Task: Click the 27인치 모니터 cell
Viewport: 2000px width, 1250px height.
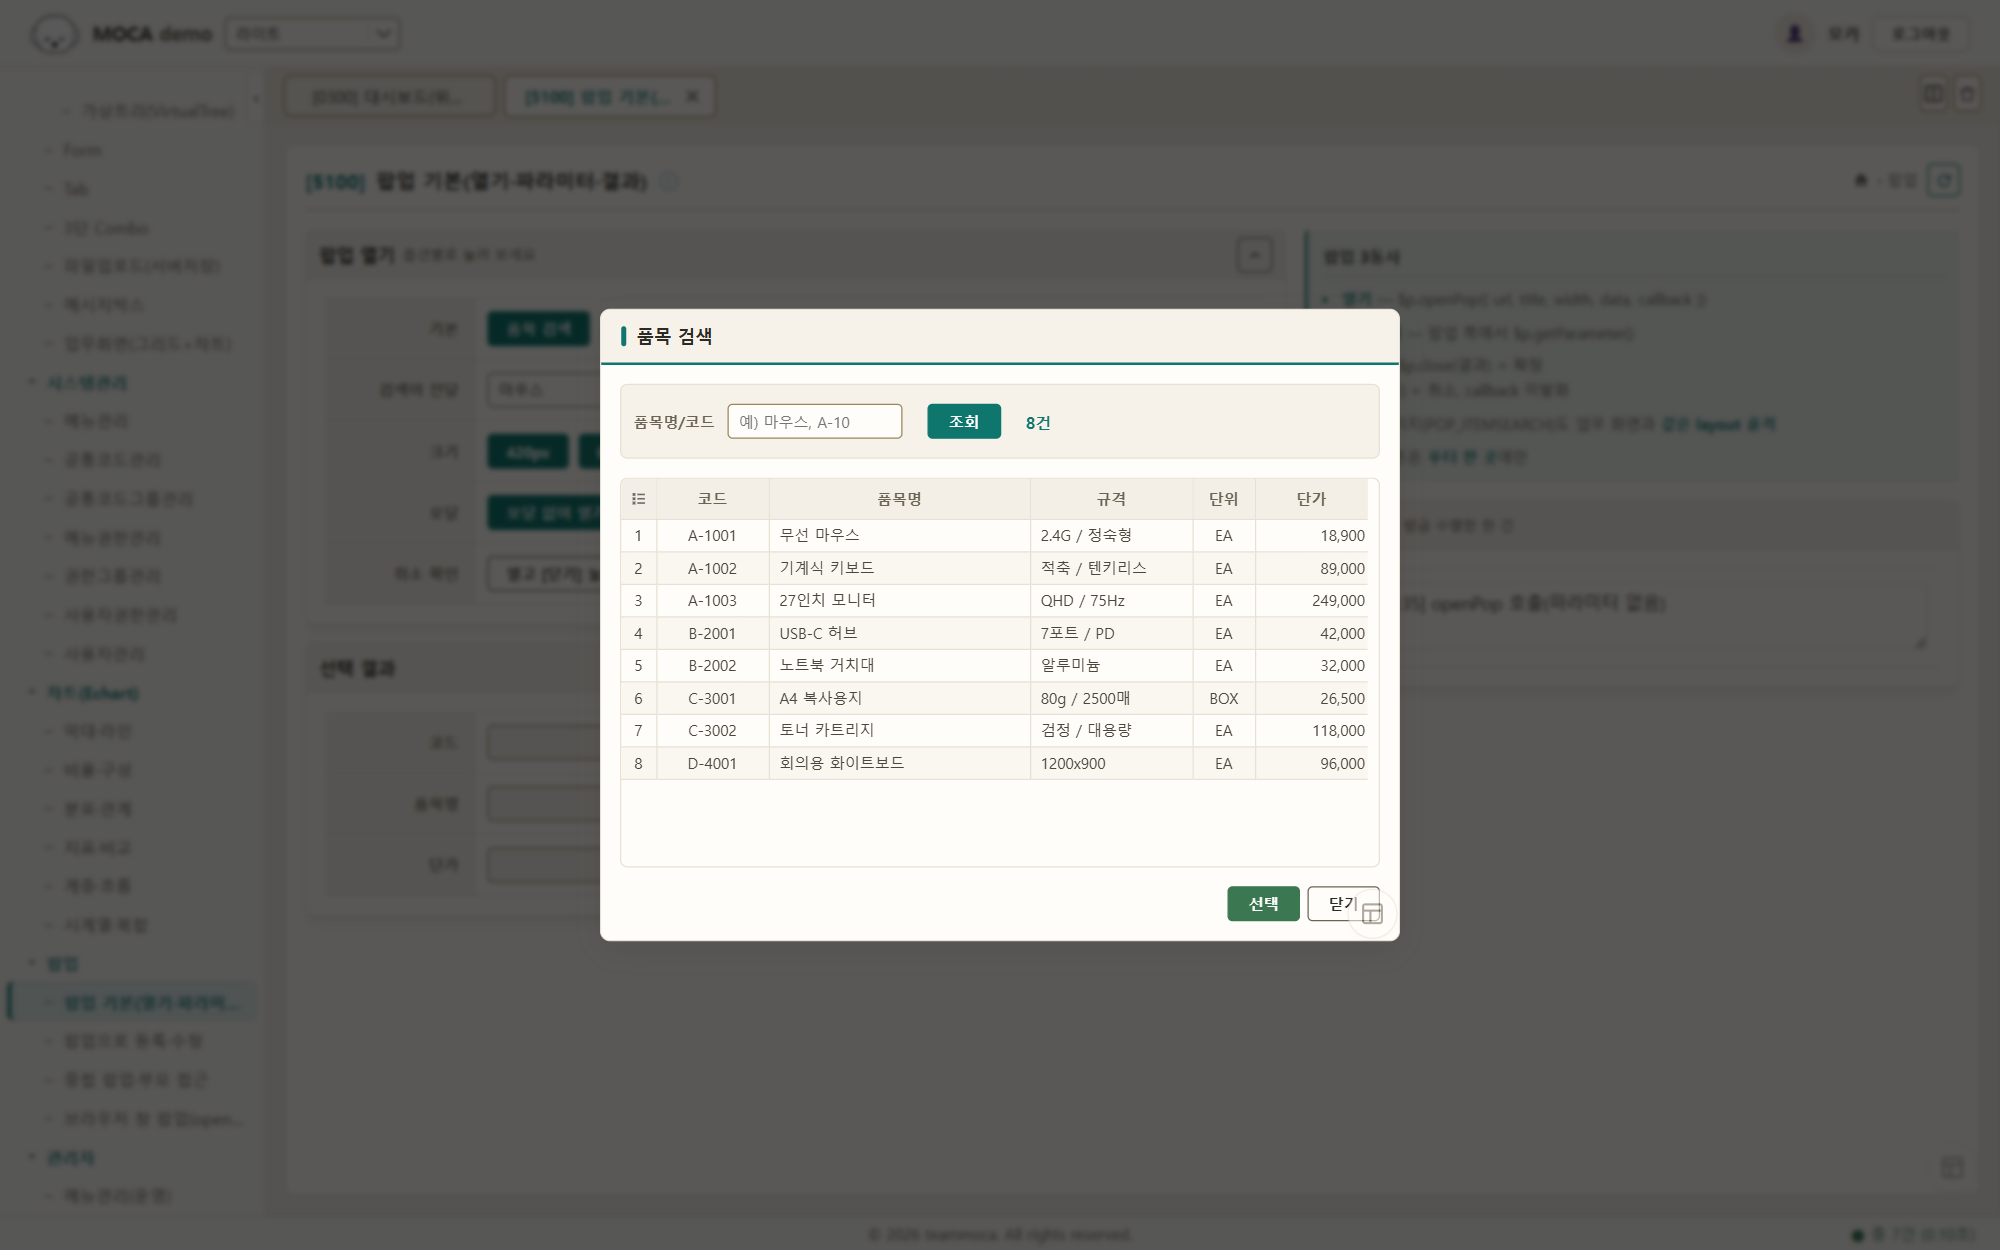Action: (899, 601)
